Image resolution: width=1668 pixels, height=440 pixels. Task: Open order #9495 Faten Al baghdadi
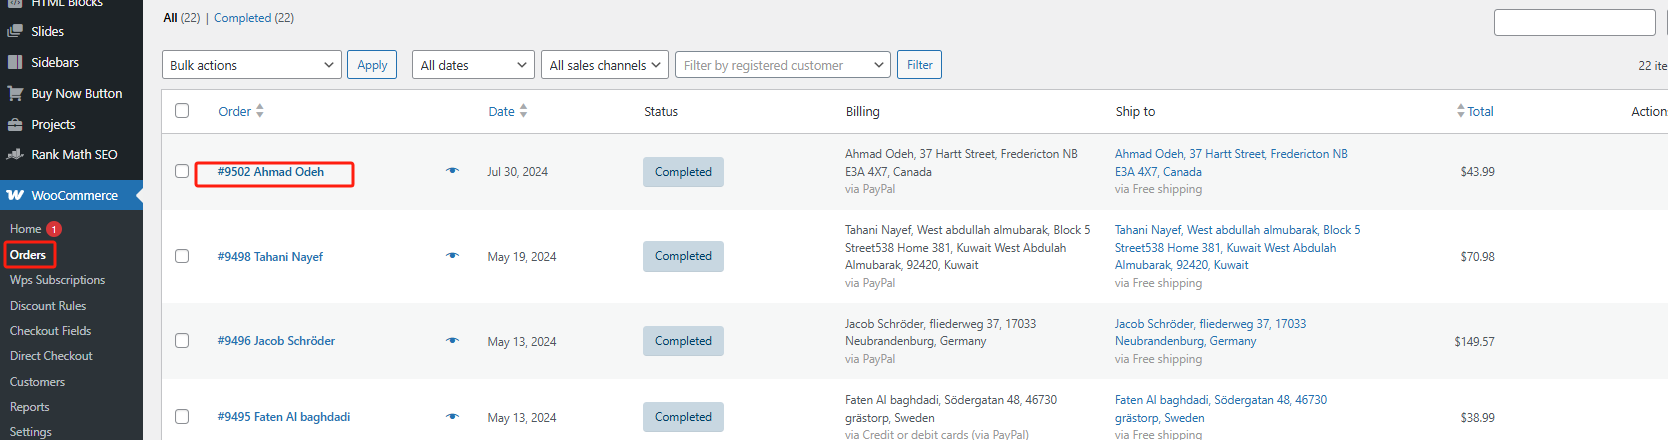284,417
